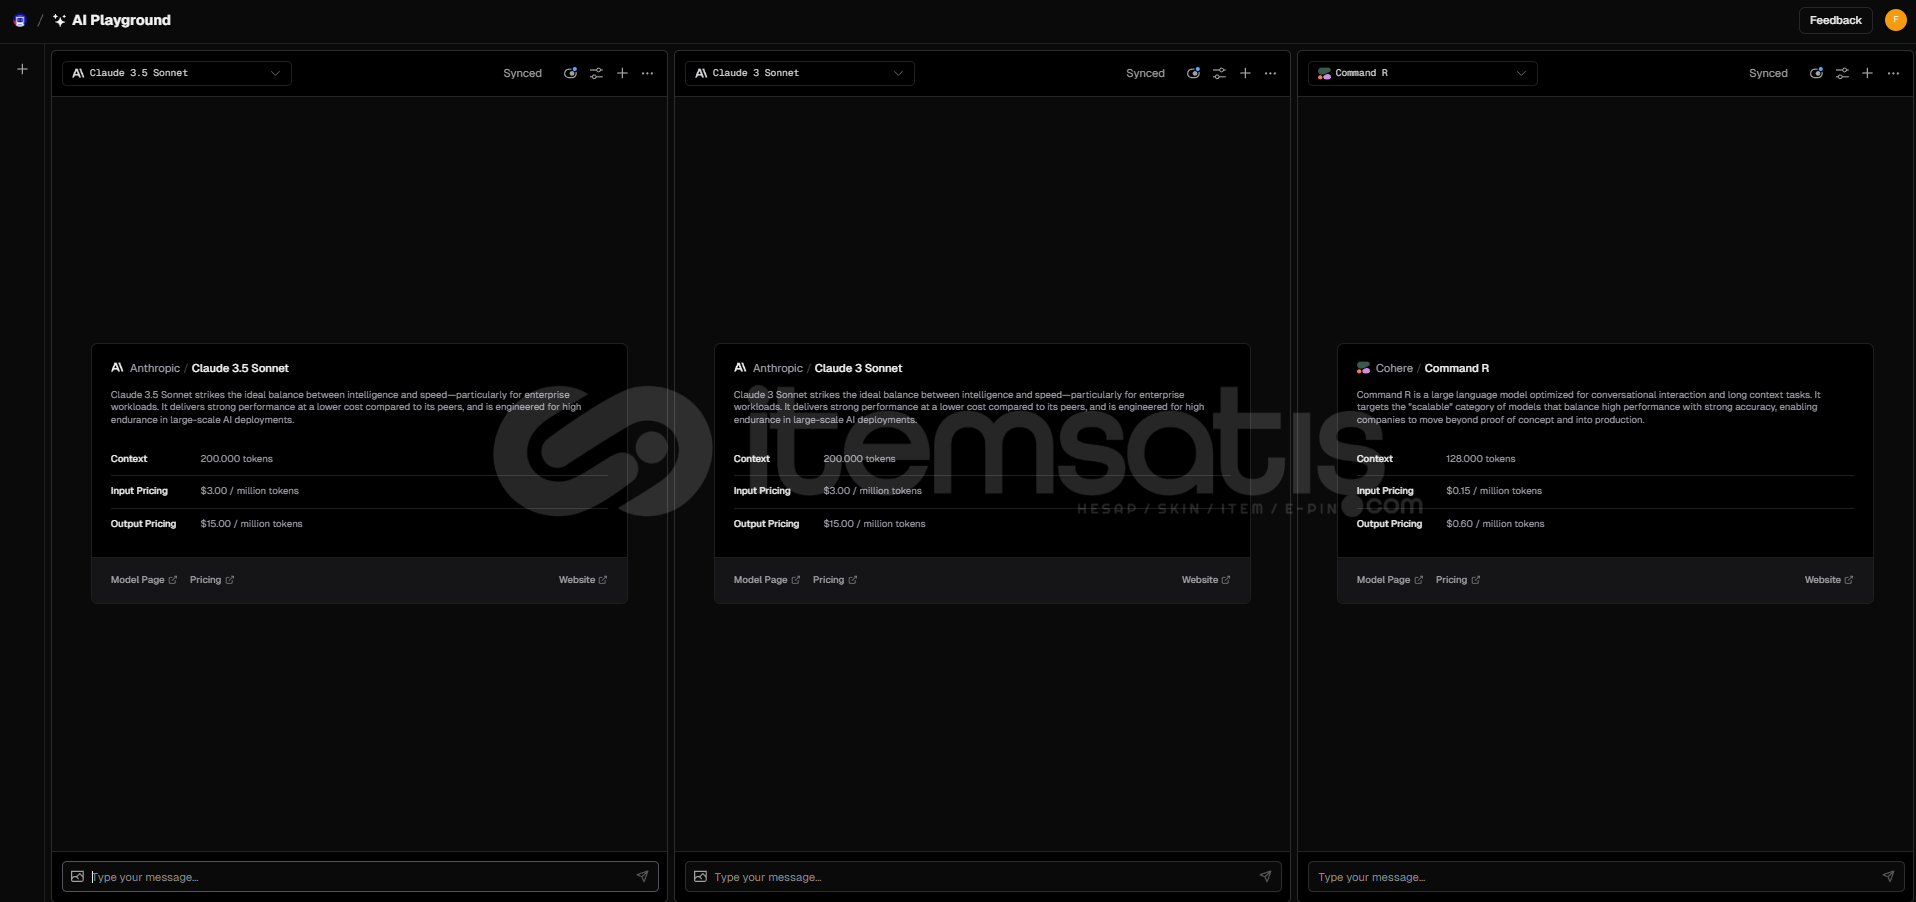Open Pricing link in Command R card
This screenshot has width=1916, height=902.
pyautogui.click(x=1458, y=580)
